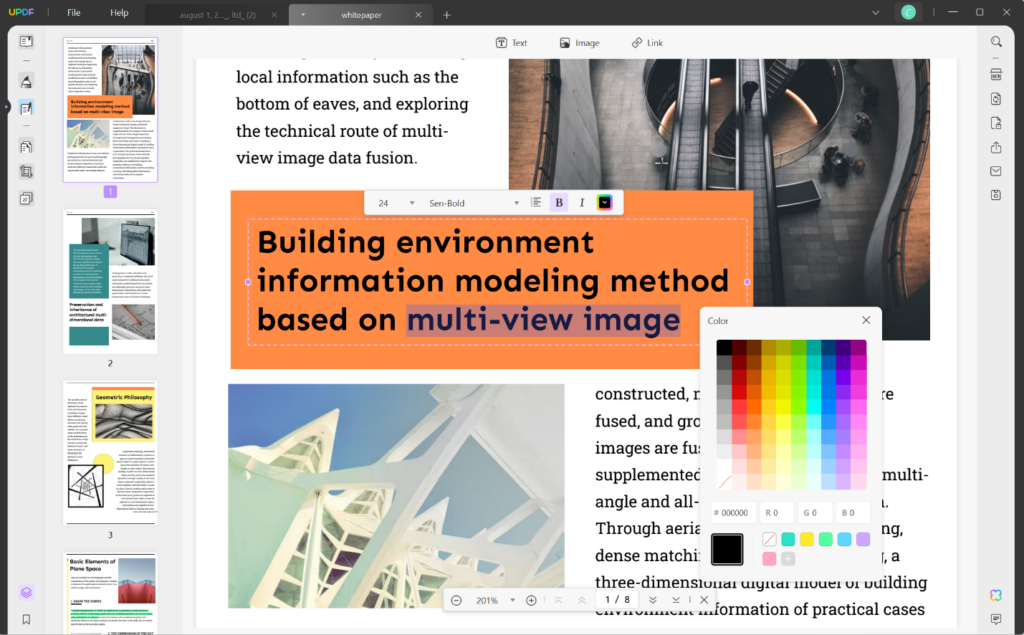Jump to first page arrow
The height and width of the screenshot is (635, 1024).
[x=558, y=600]
